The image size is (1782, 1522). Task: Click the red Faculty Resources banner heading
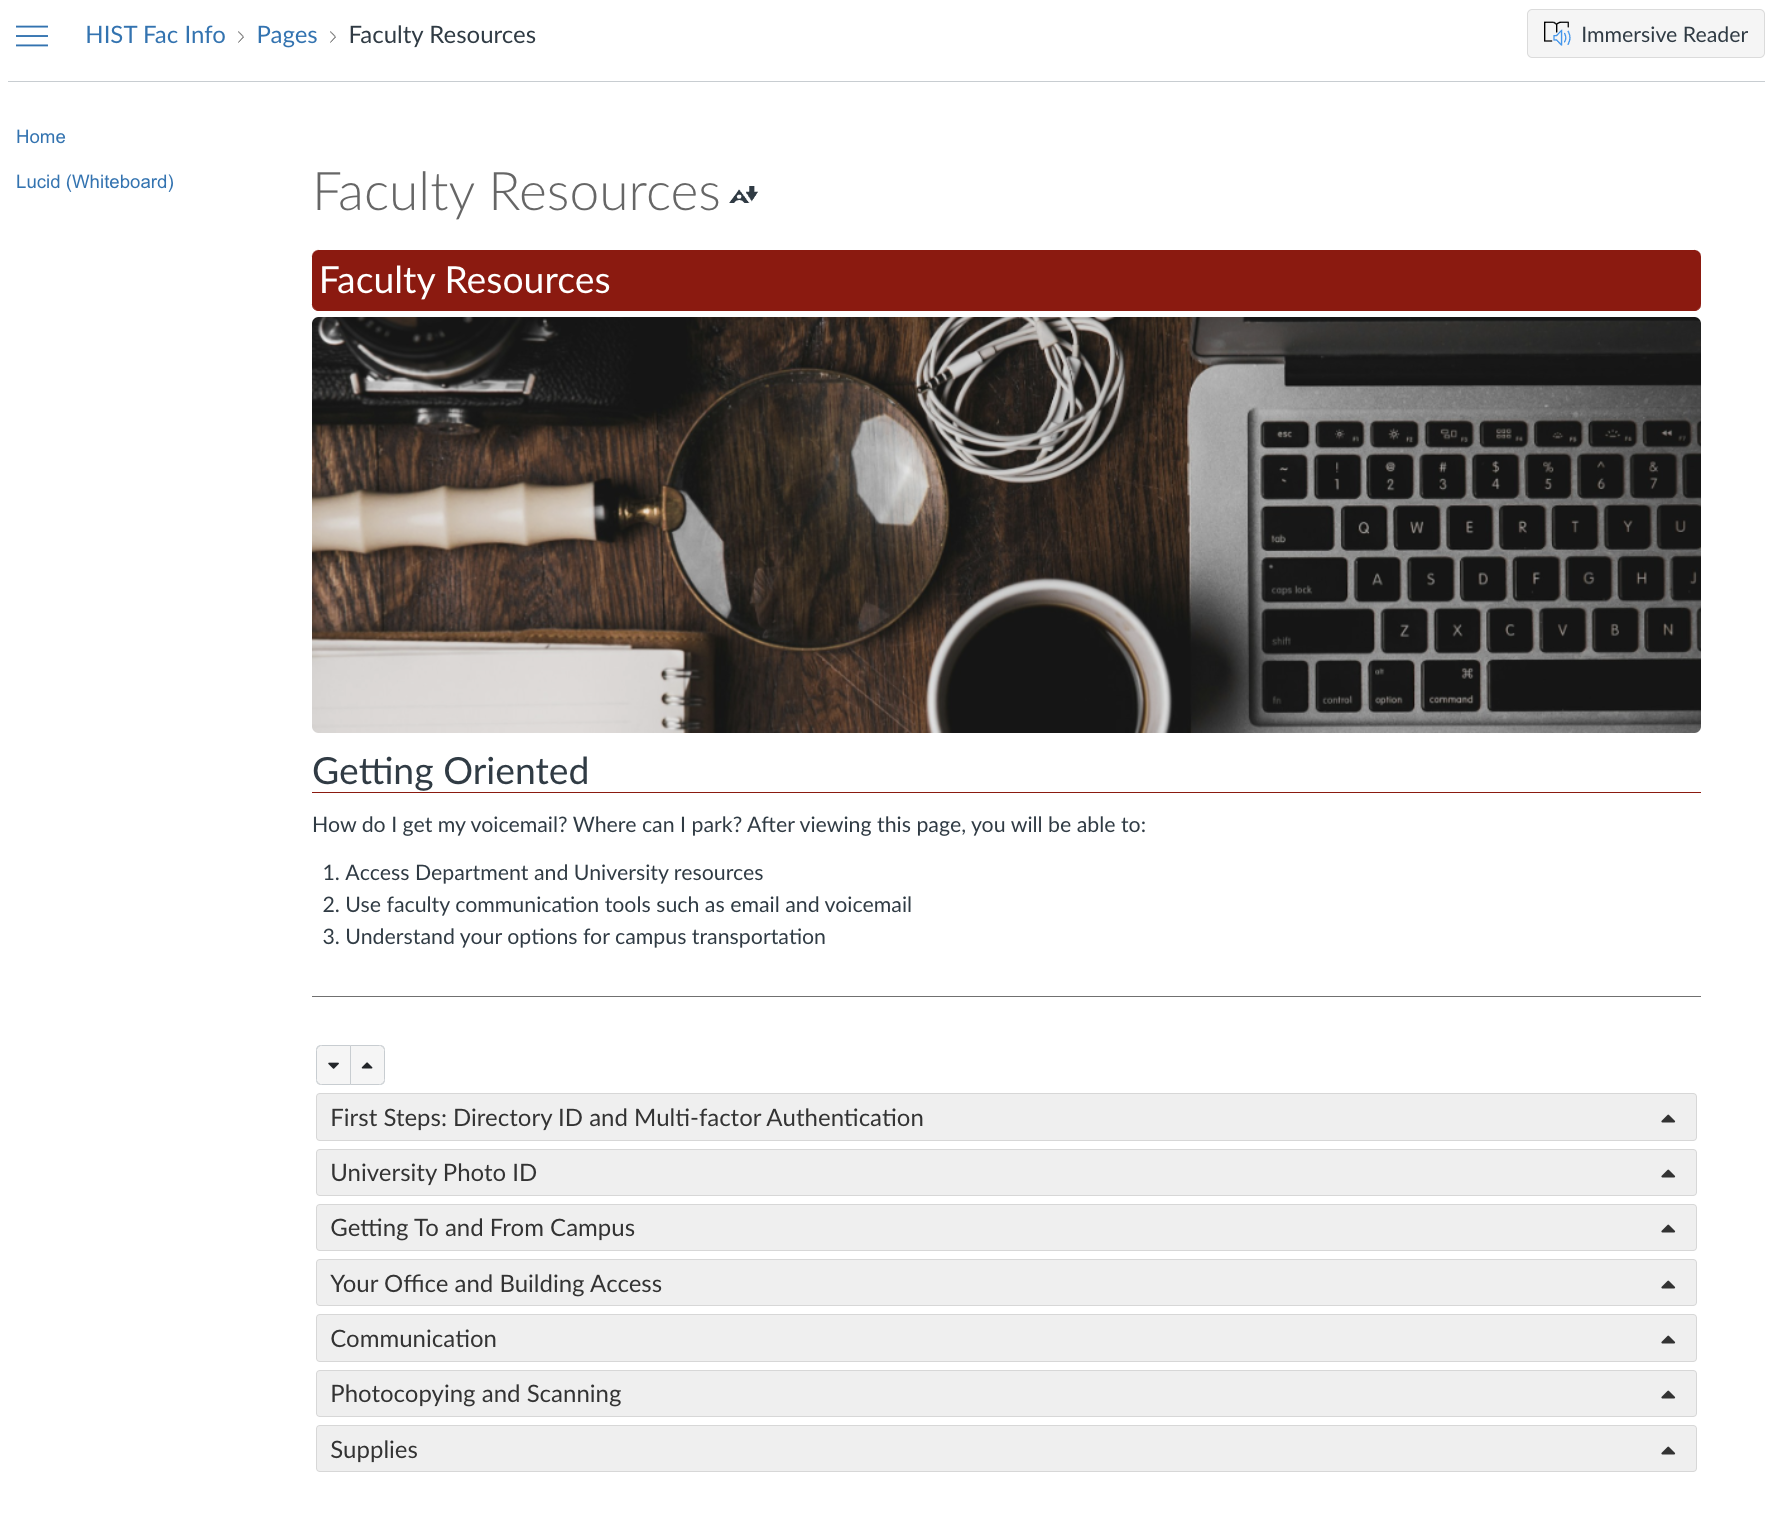click(x=1006, y=280)
